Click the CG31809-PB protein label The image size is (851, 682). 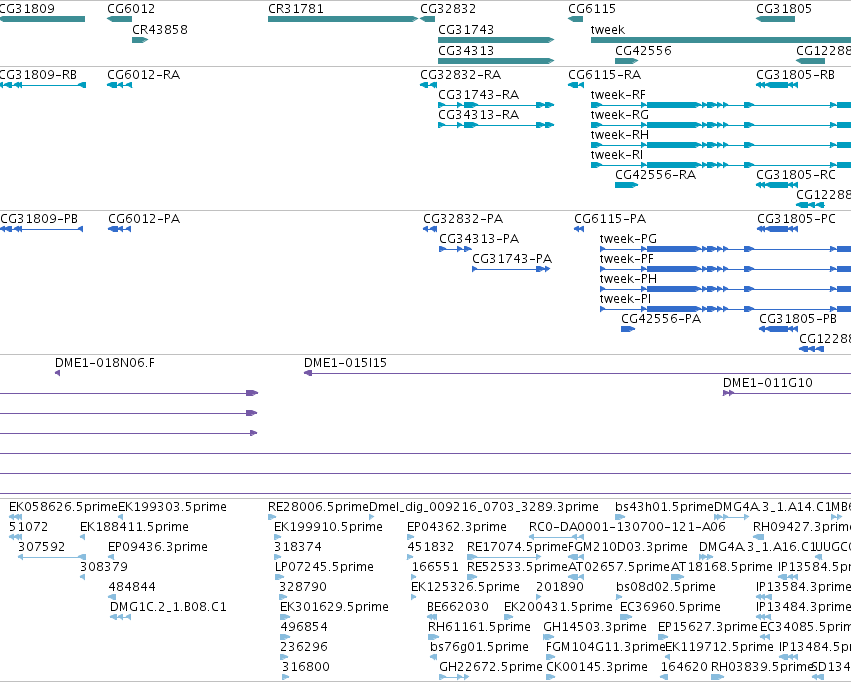coord(39,219)
